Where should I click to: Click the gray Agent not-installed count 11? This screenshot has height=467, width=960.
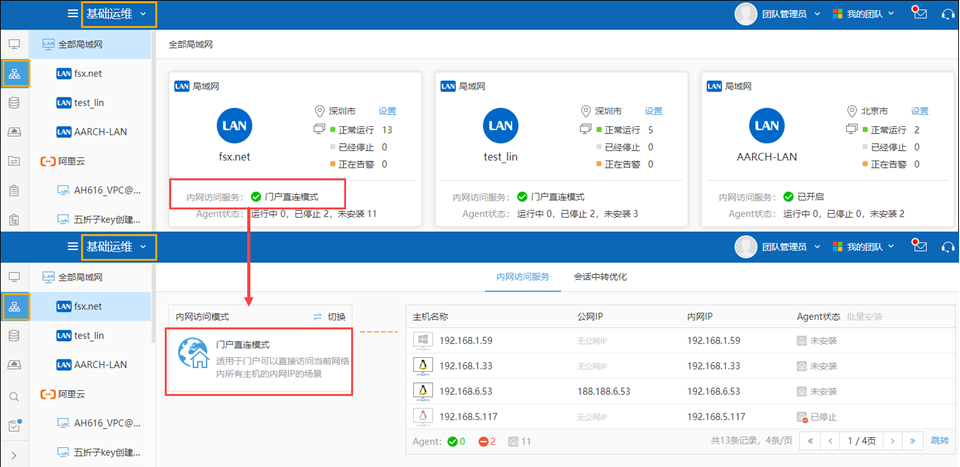point(518,440)
